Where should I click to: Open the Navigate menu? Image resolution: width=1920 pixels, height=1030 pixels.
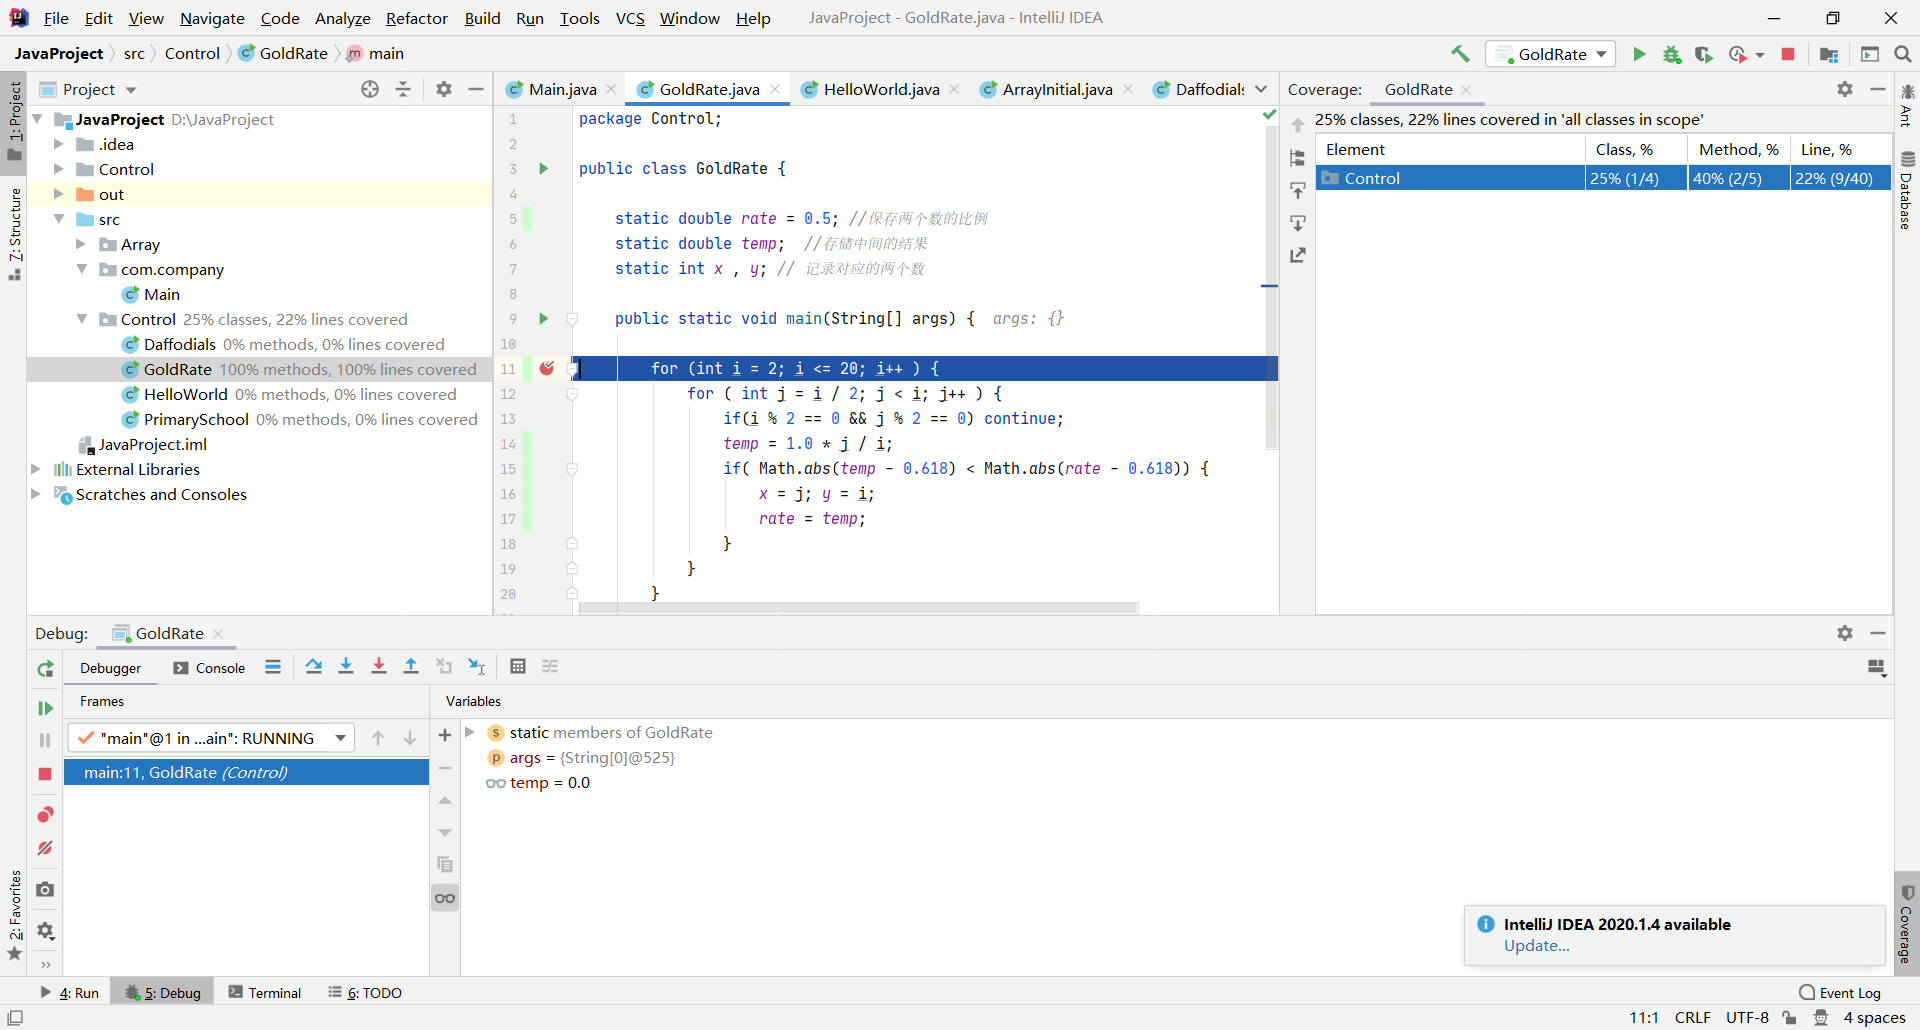(212, 18)
